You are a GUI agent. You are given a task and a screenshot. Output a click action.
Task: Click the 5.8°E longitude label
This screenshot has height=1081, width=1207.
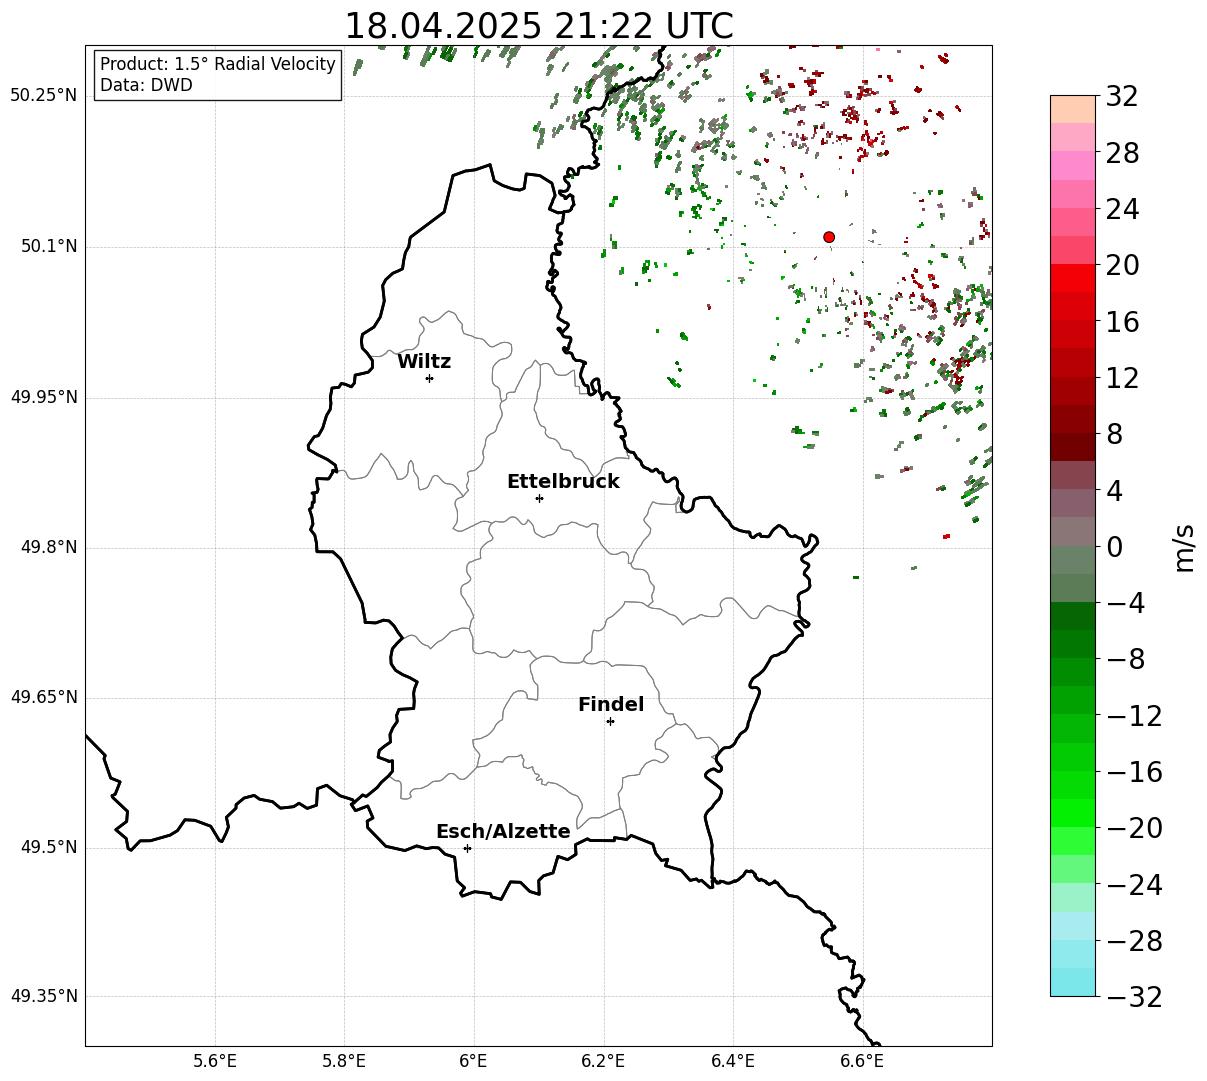[344, 1061]
